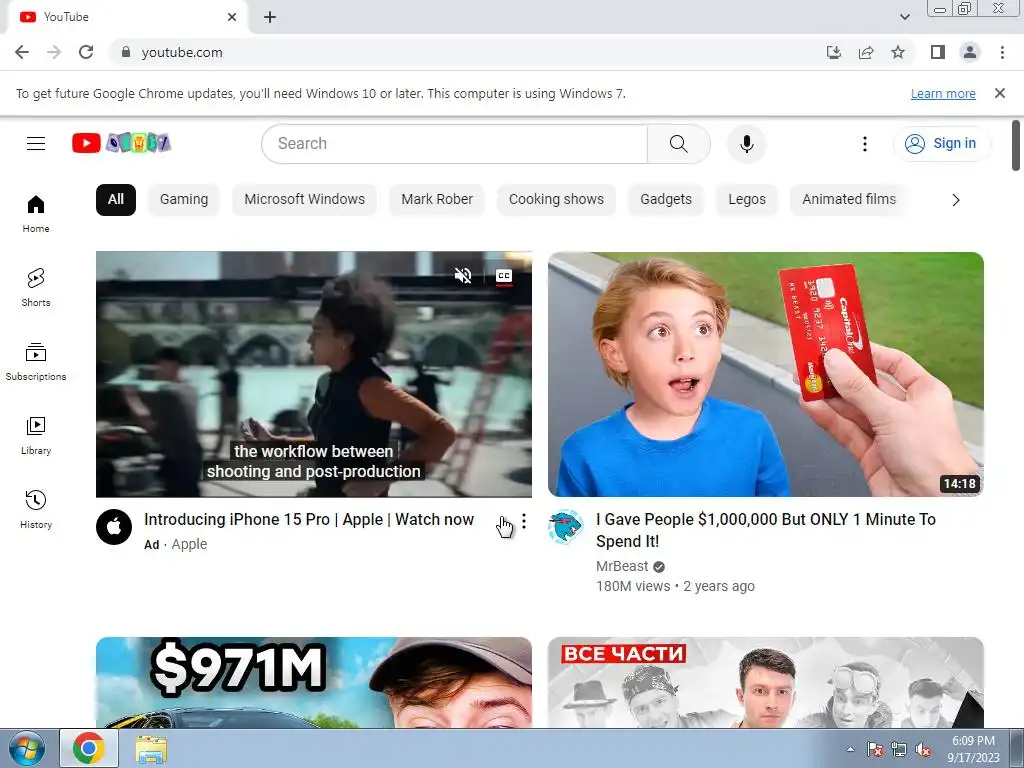Open the Windows Start menu

[27, 748]
